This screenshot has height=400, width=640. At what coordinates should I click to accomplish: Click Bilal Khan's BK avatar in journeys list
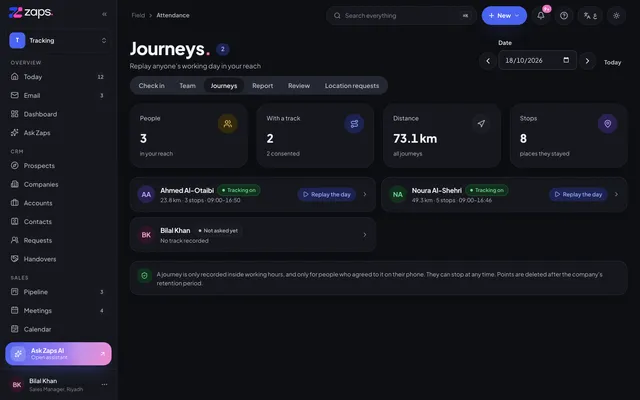[146, 235]
